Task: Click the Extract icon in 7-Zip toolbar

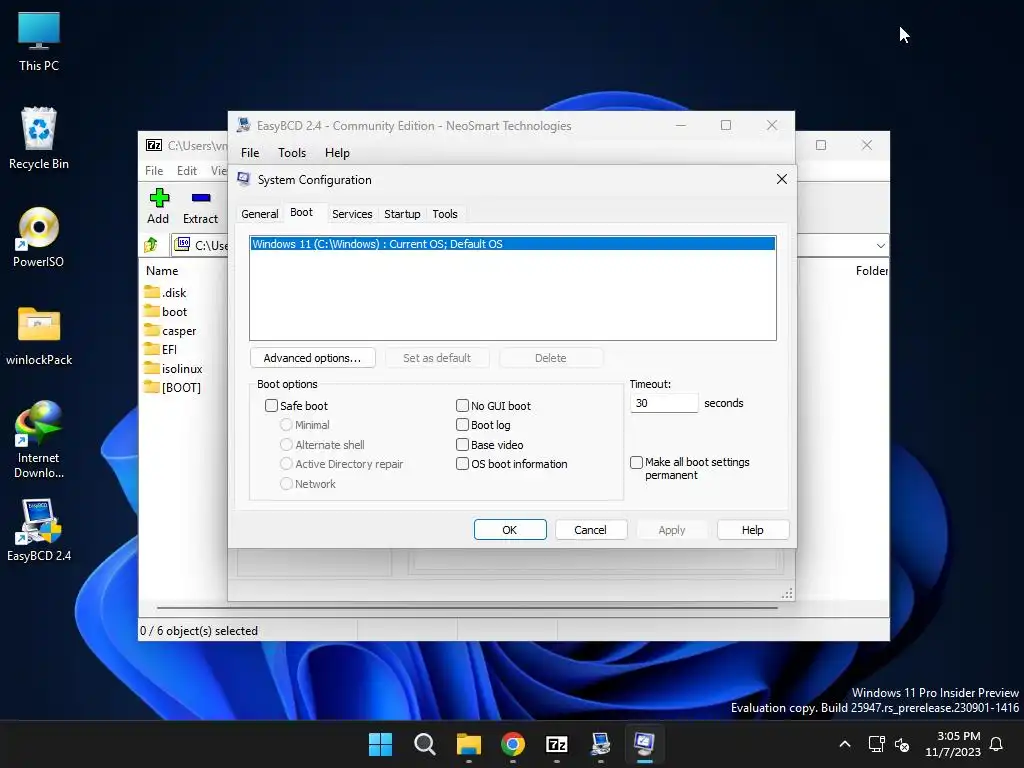Action: (x=200, y=206)
